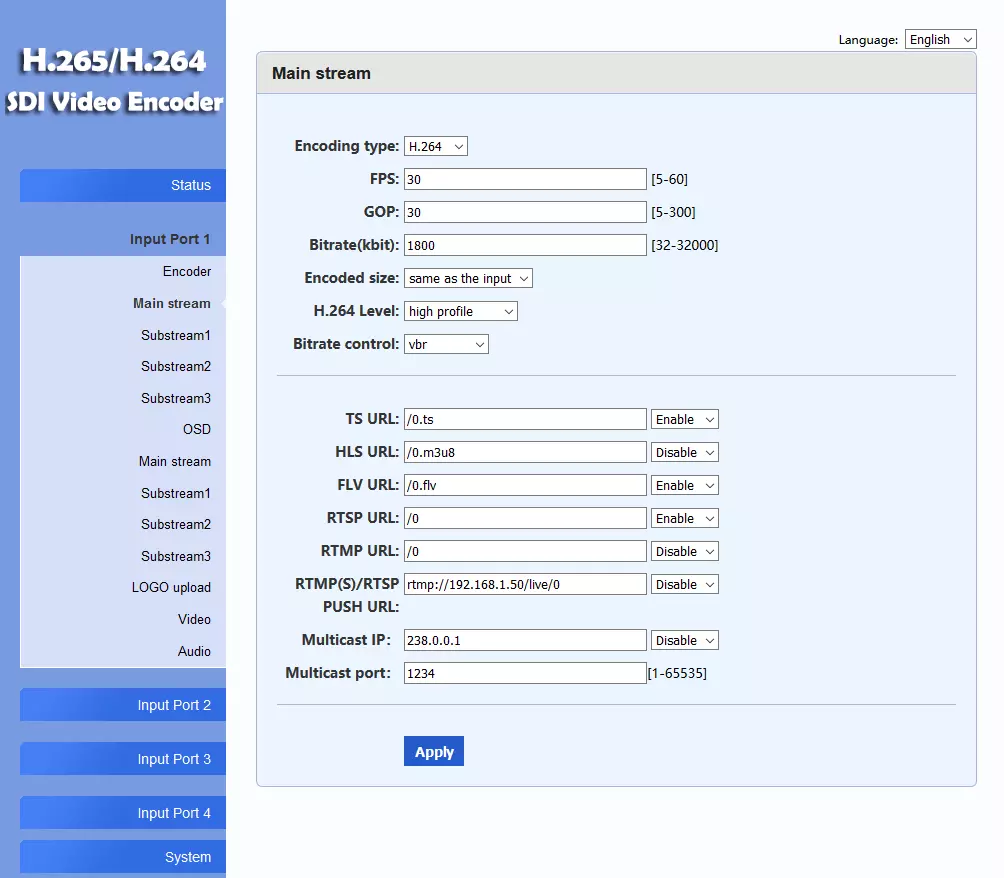This screenshot has height=878, width=1004.
Task: Focus the FPS input field
Action: (x=525, y=179)
